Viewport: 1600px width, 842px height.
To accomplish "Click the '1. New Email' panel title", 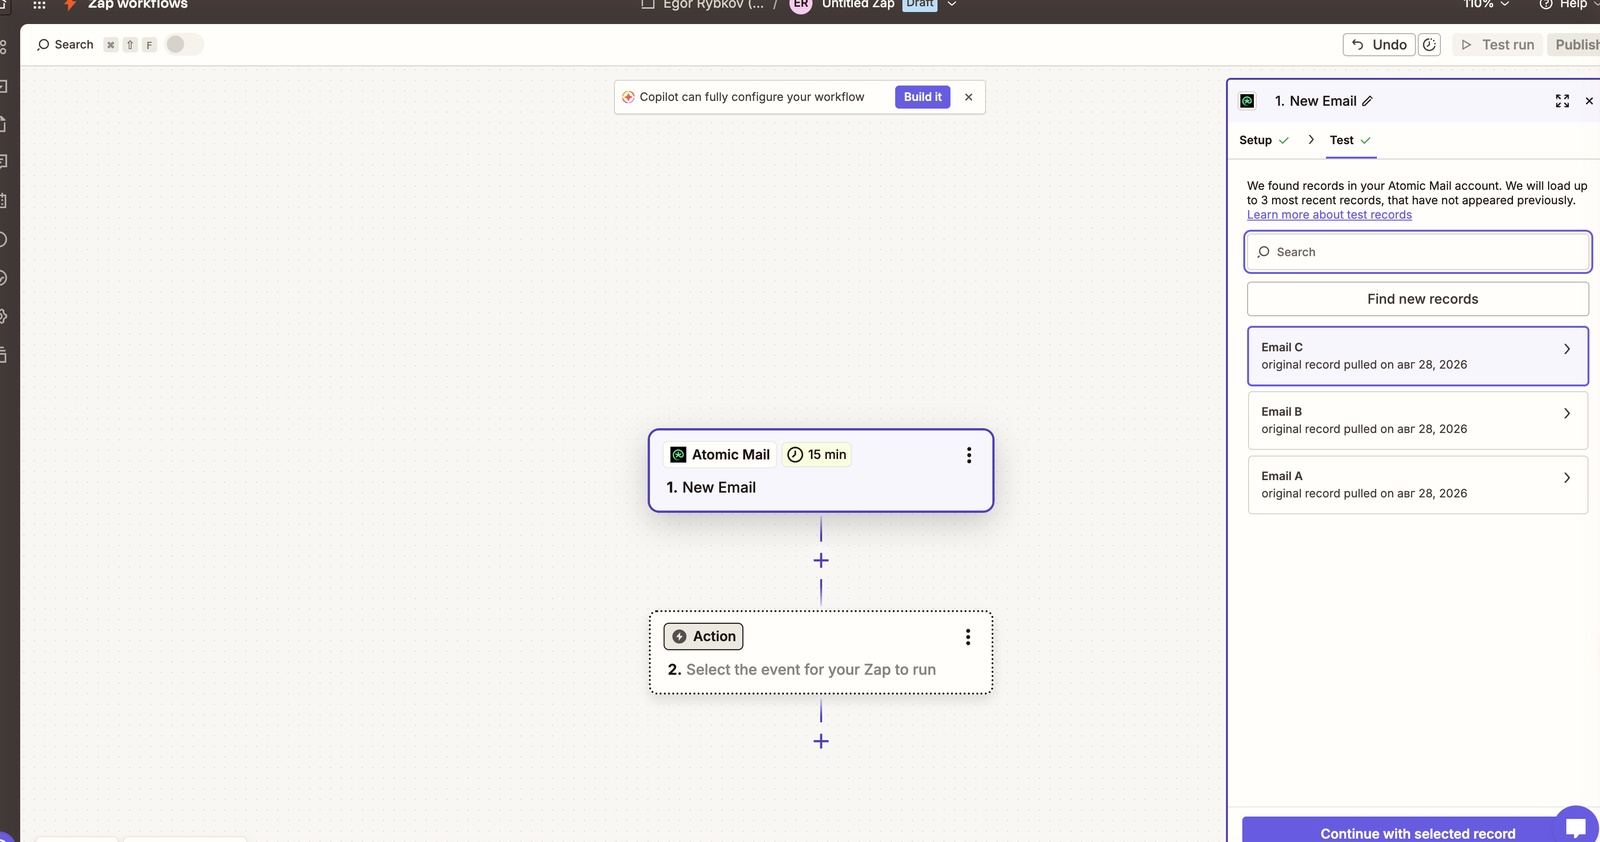I will click(1315, 101).
